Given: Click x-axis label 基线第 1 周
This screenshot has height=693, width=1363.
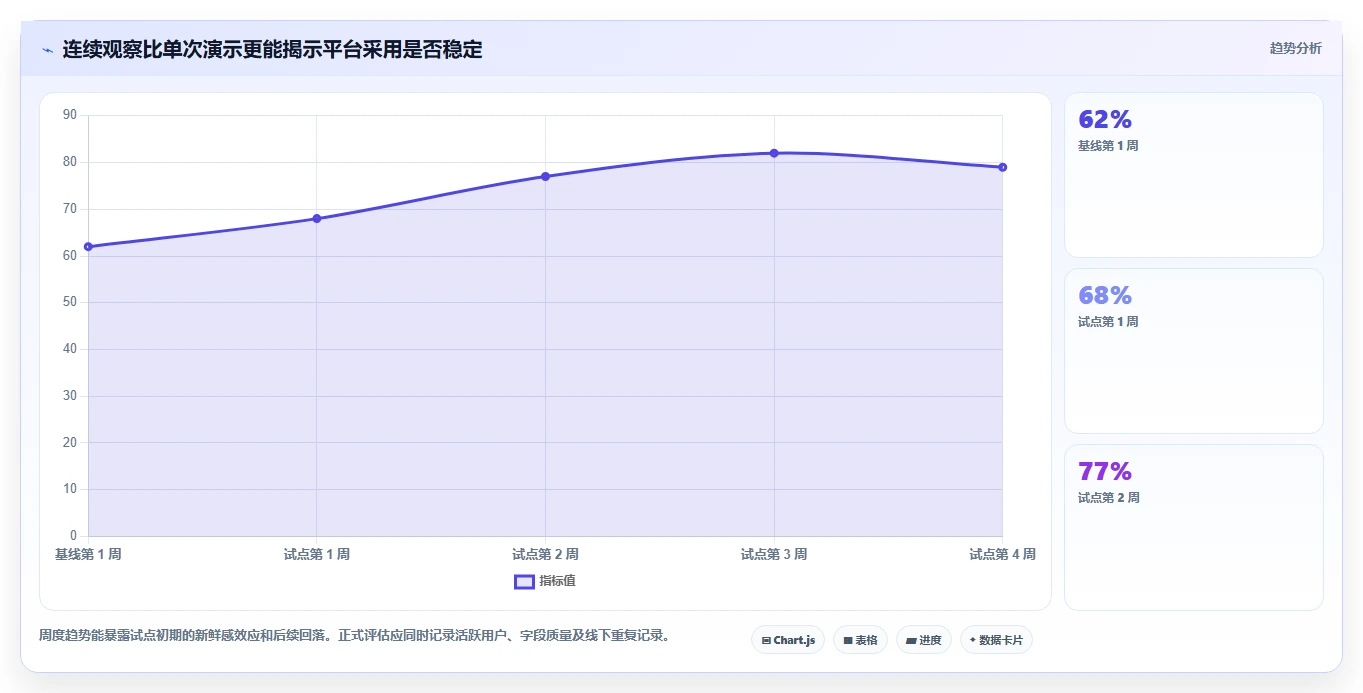Looking at the screenshot, I should pos(88,554).
